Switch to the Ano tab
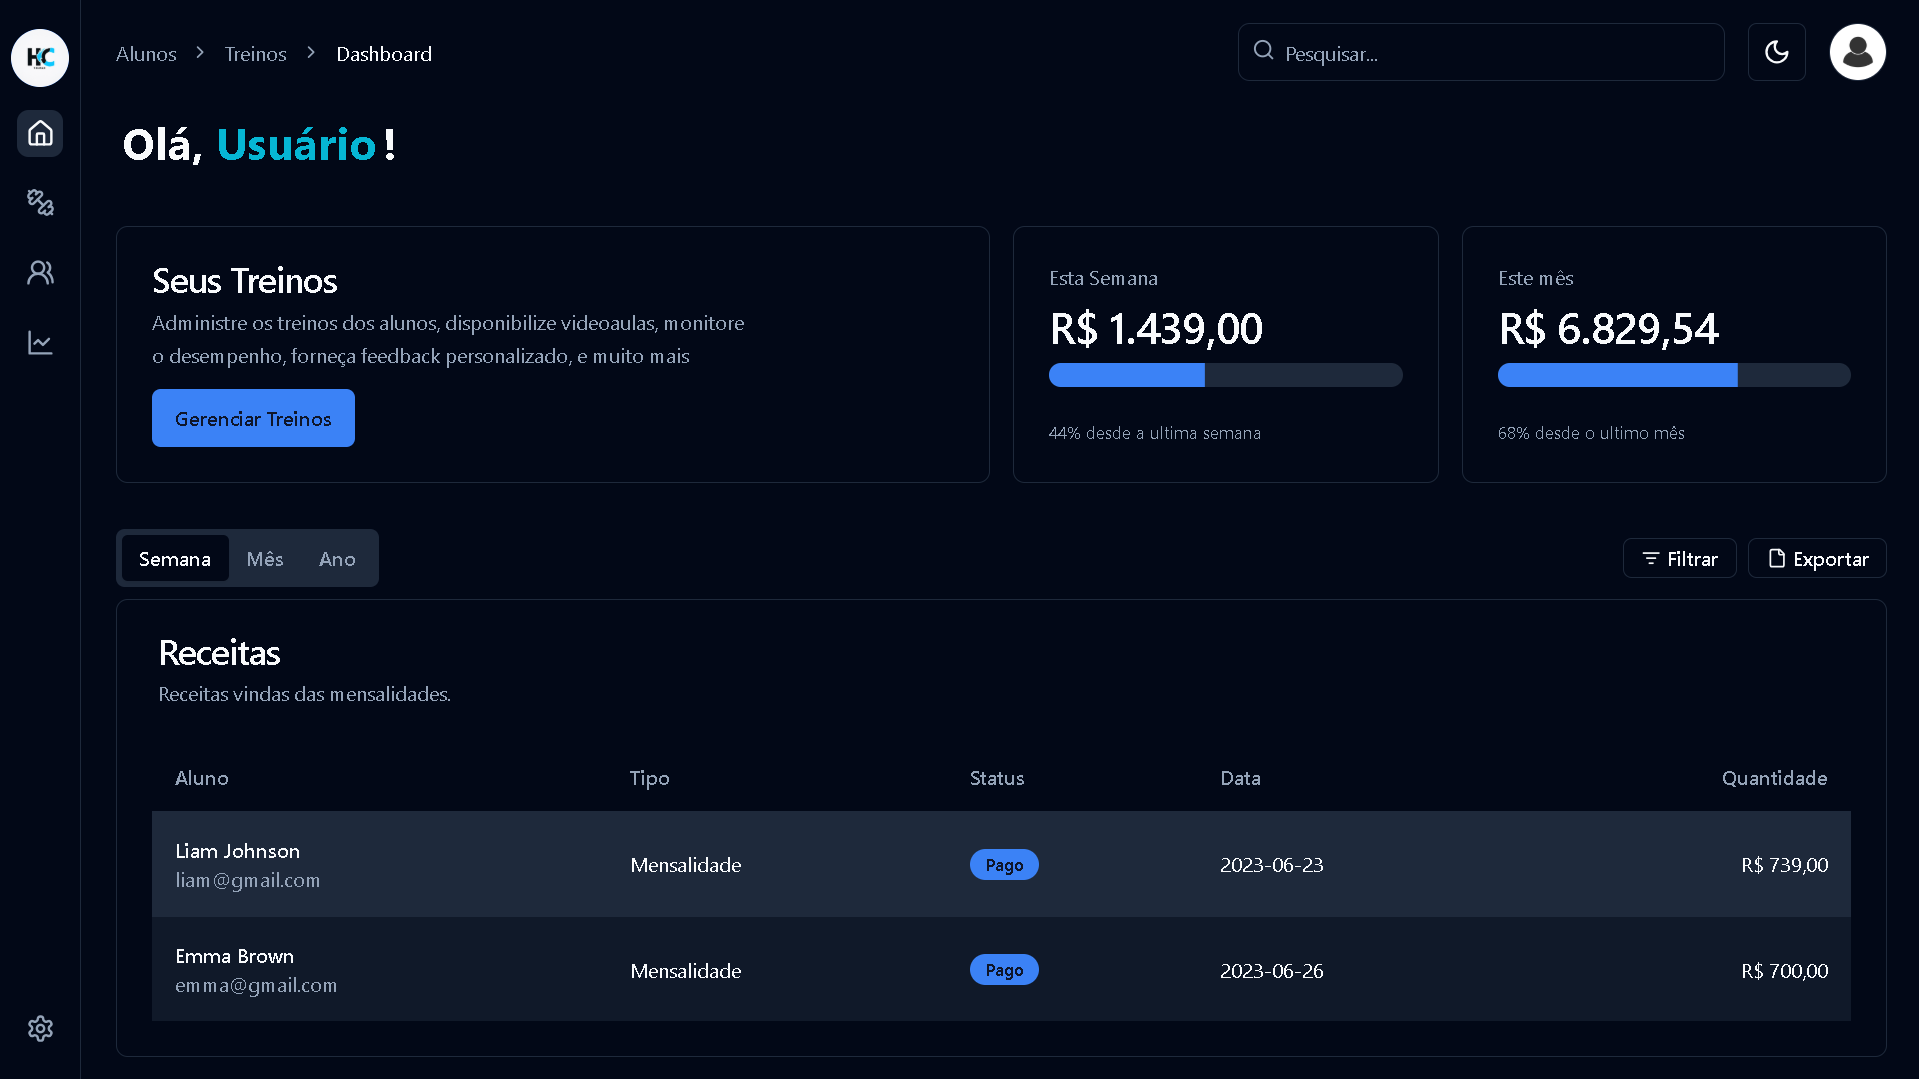Screen dimensions: 1919x1079 337,559
